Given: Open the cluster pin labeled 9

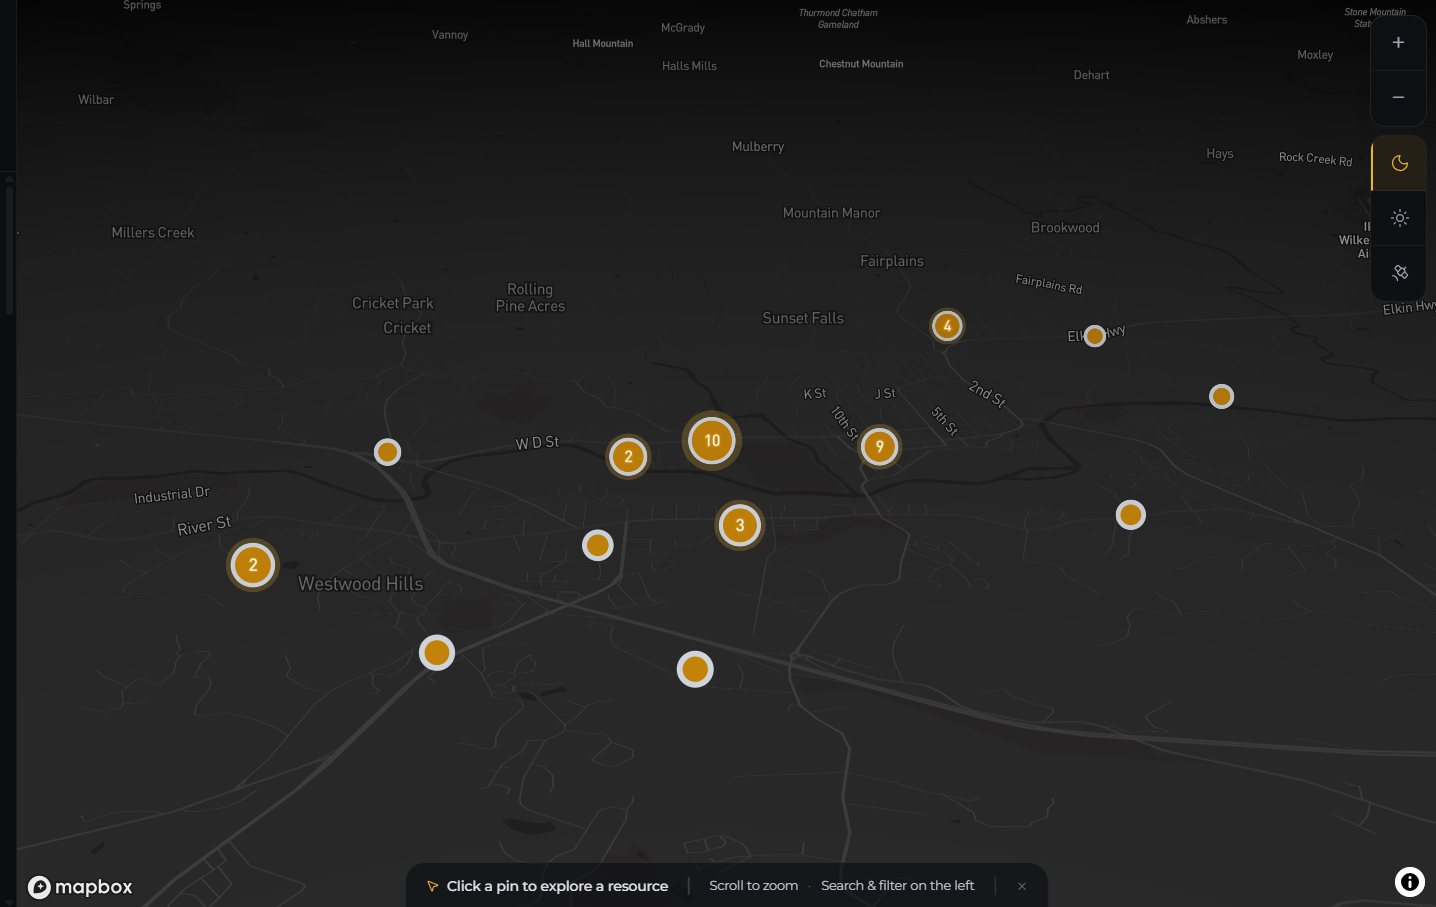Looking at the screenshot, I should (880, 447).
